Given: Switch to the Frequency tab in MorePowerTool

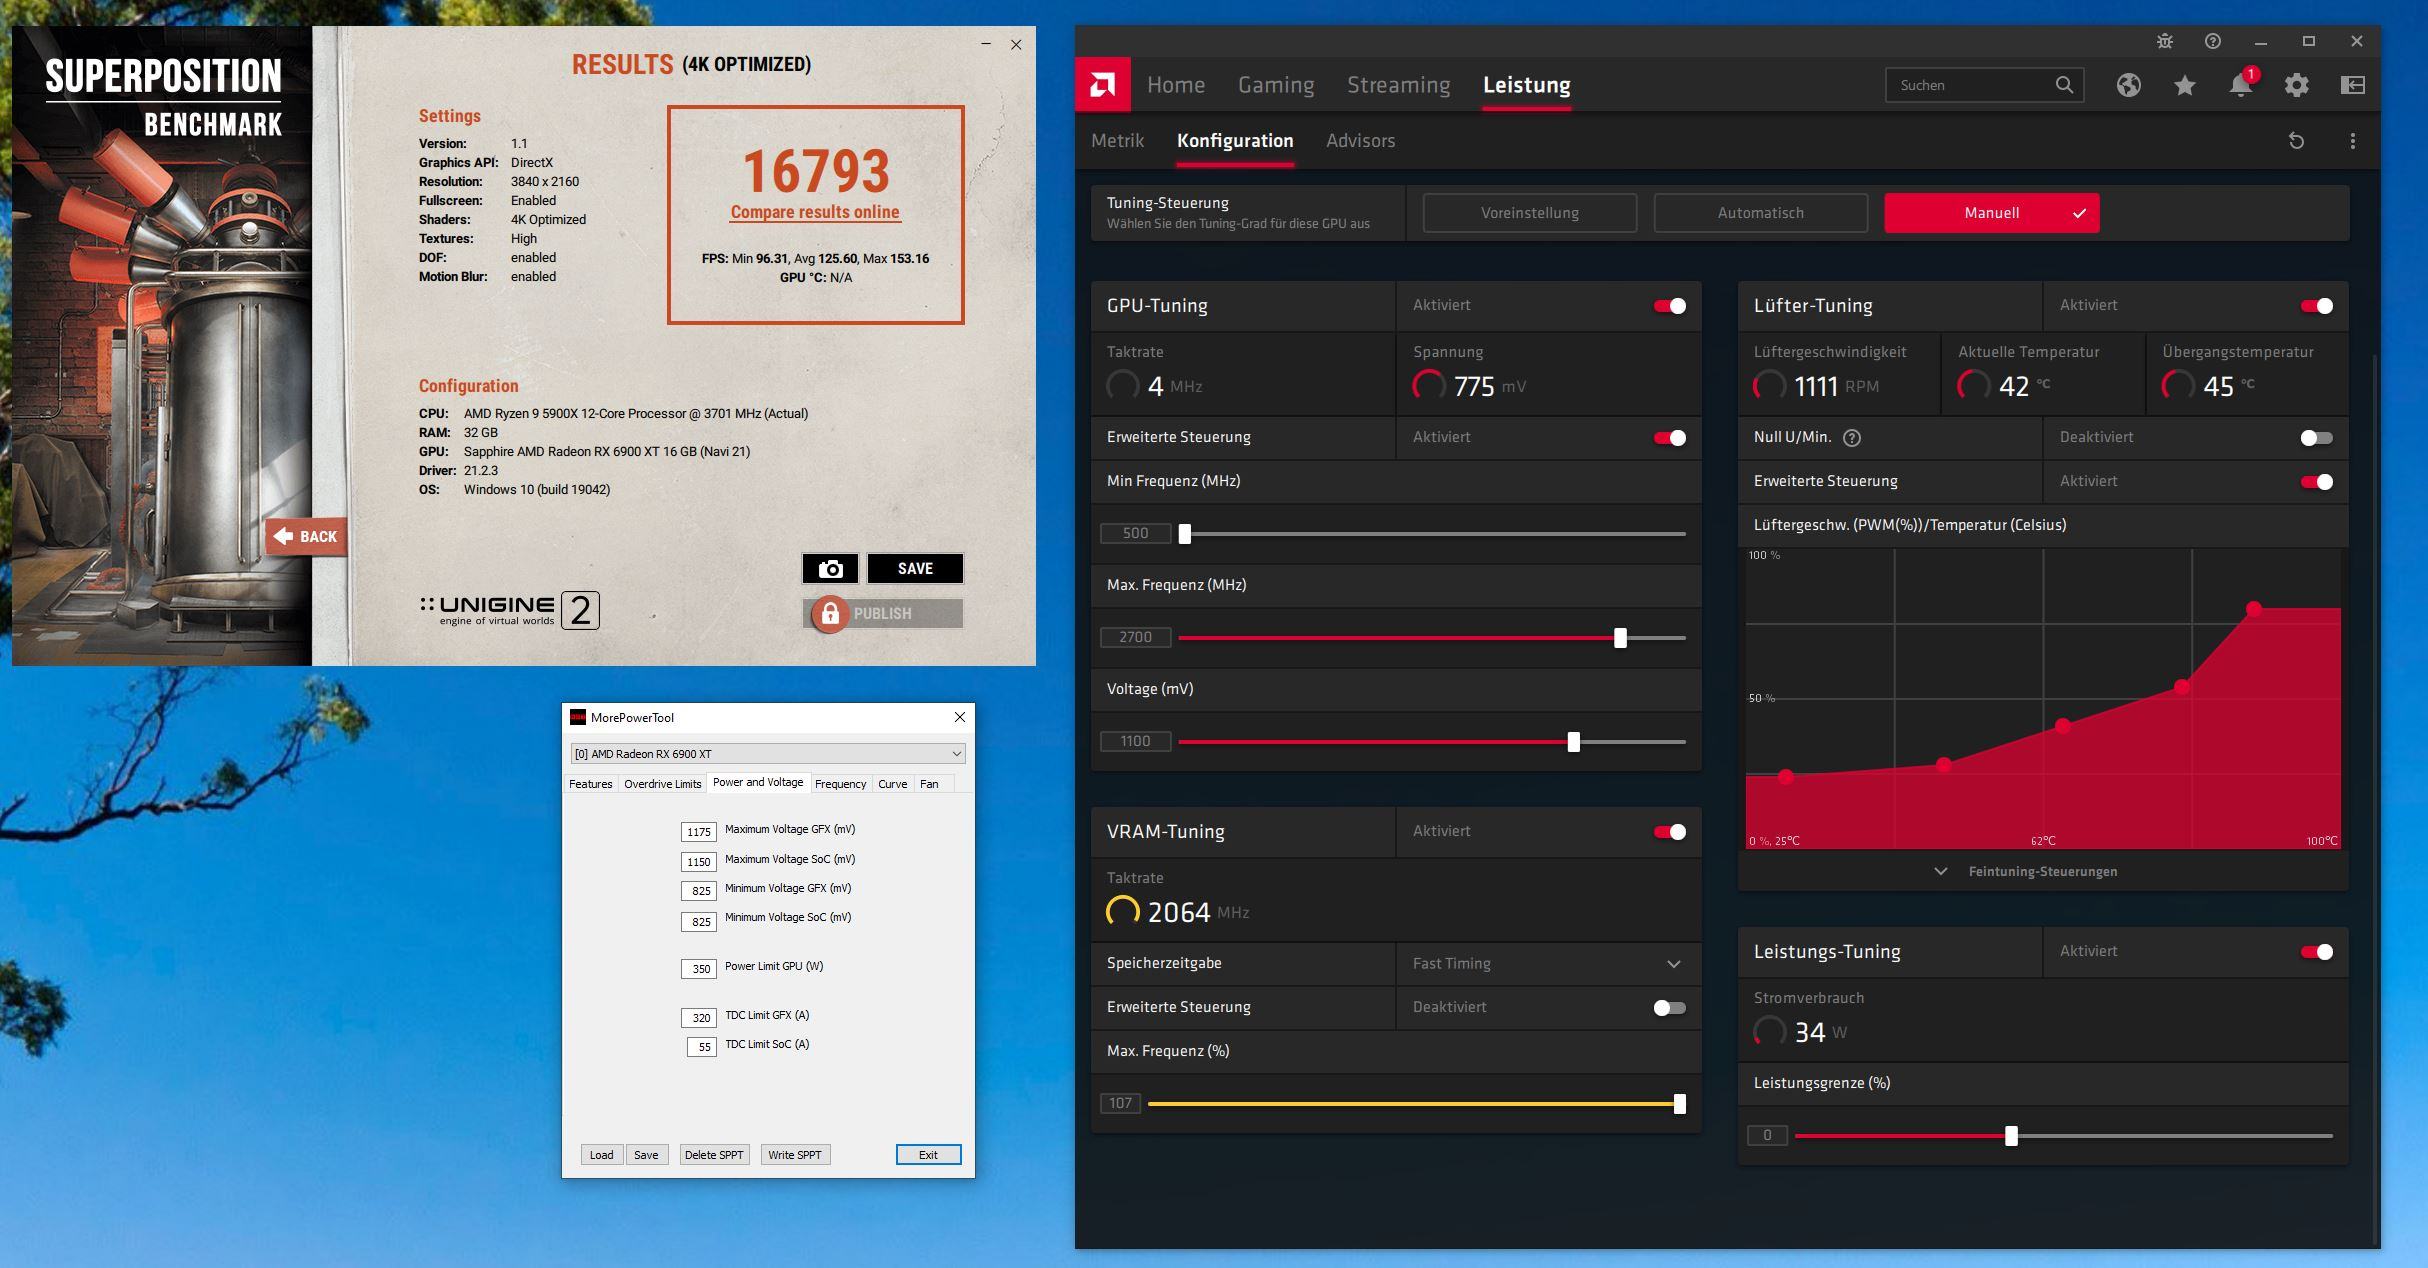Looking at the screenshot, I should pos(840,784).
